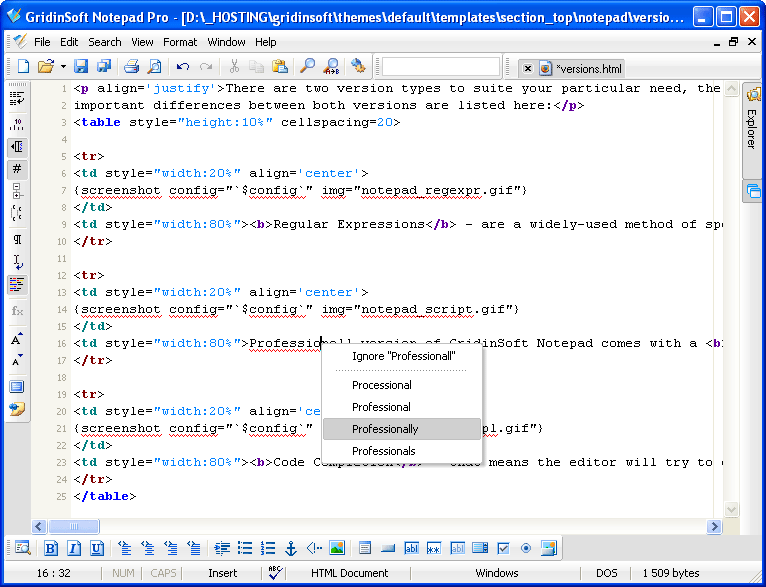Open the settings gear icon in toolbar
This screenshot has width=766, height=587.
(x=358, y=66)
